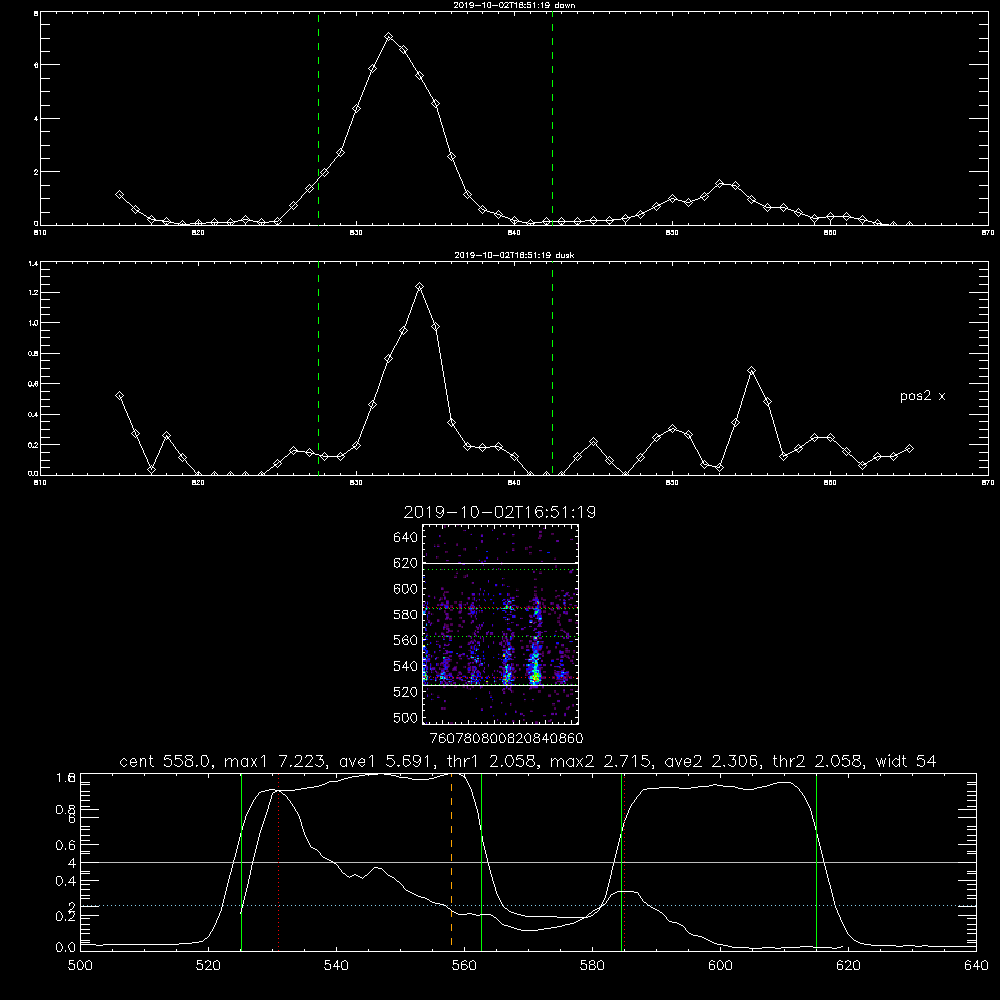Click the bottom plot x-axis label 640
This screenshot has height=1000, width=1000.
tap(976, 966)
